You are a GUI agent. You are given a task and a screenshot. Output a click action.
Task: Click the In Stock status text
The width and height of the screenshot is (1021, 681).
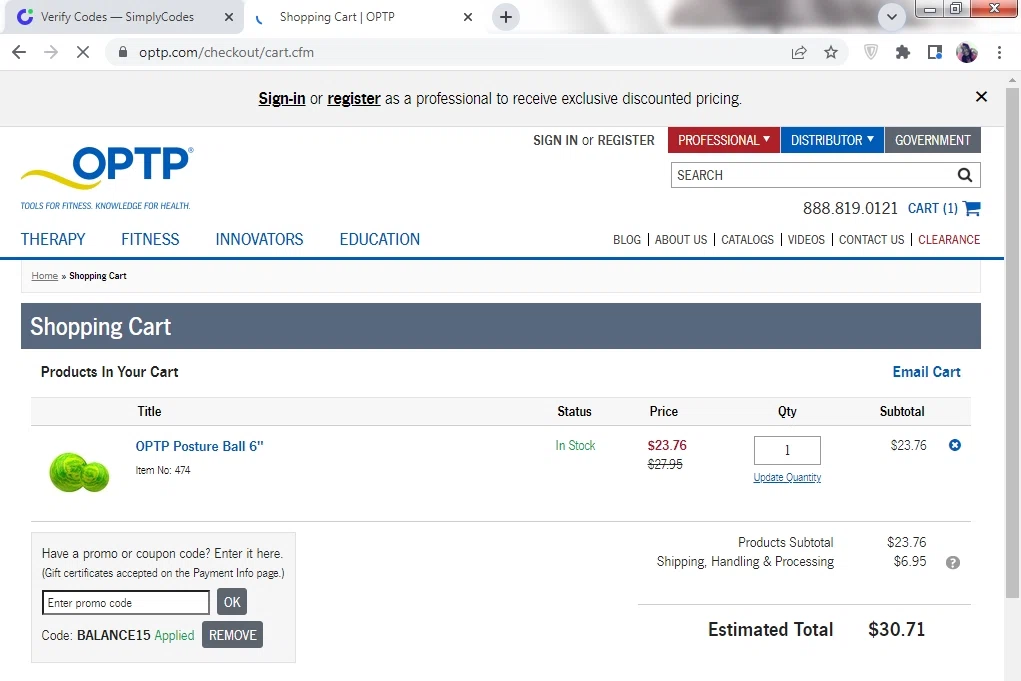coord(575,445)
